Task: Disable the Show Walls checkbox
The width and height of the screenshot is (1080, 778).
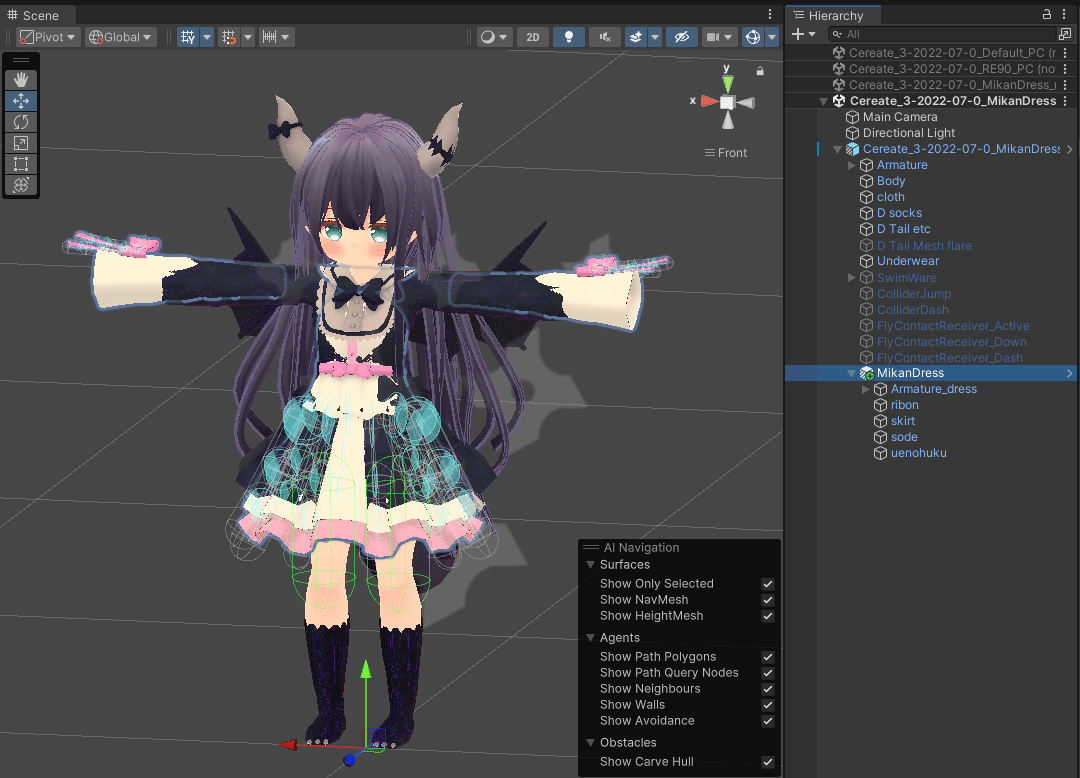Action: [767, 705]
